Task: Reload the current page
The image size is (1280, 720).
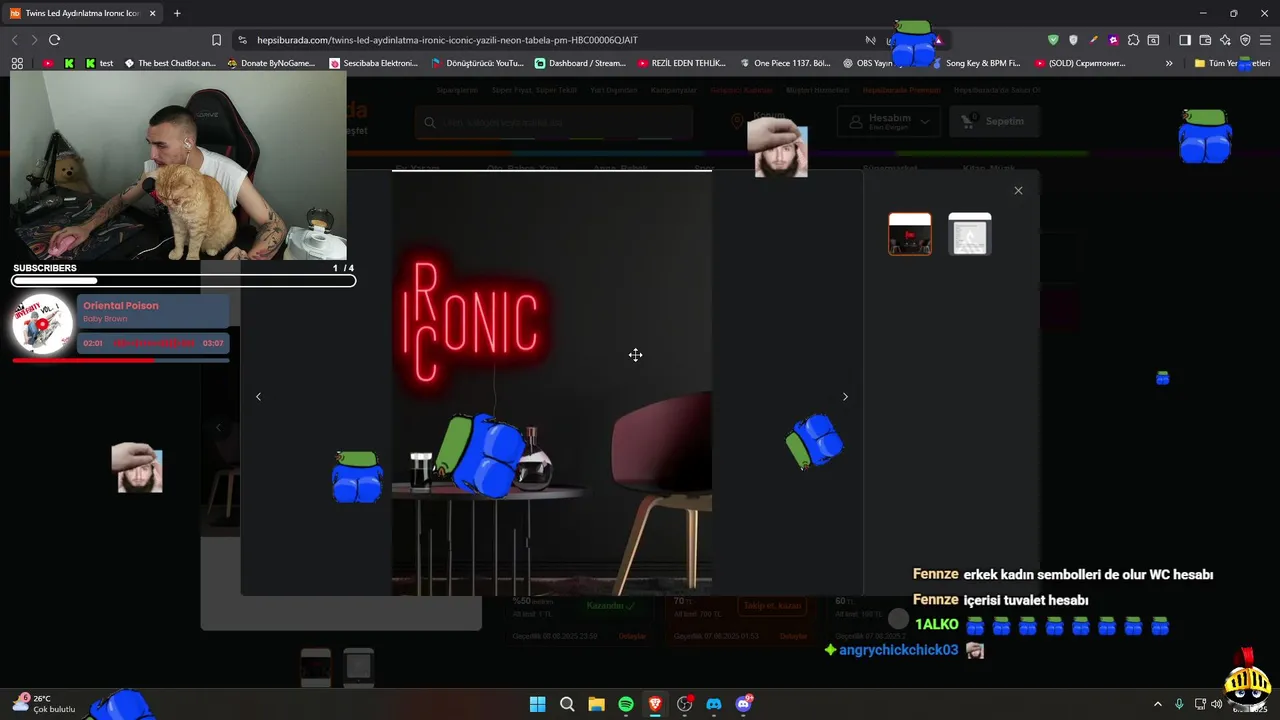Action: pyautogui.click(x=54, y=40)
